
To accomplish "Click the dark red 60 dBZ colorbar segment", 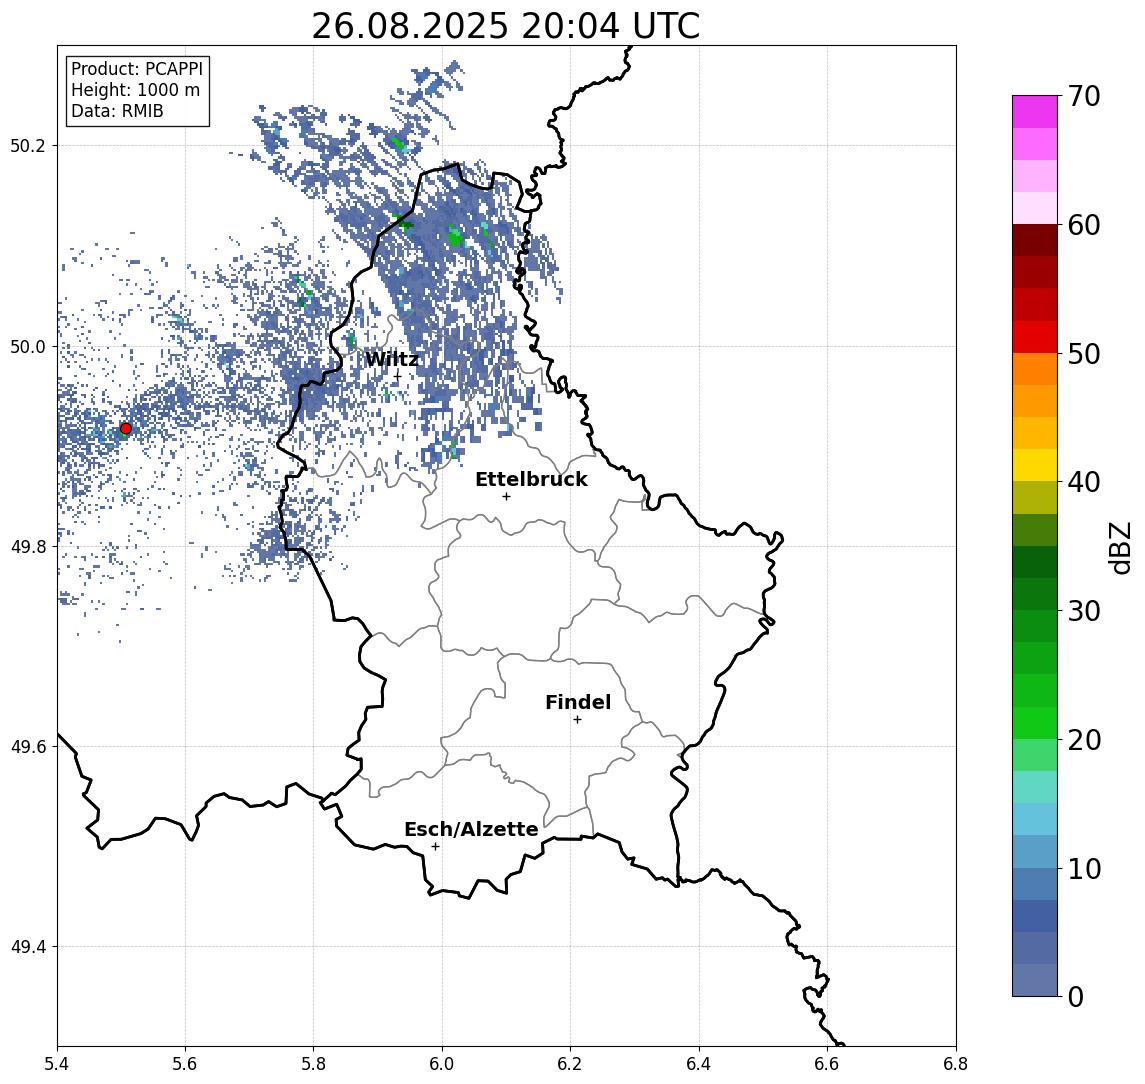I will coord(1035,240).
